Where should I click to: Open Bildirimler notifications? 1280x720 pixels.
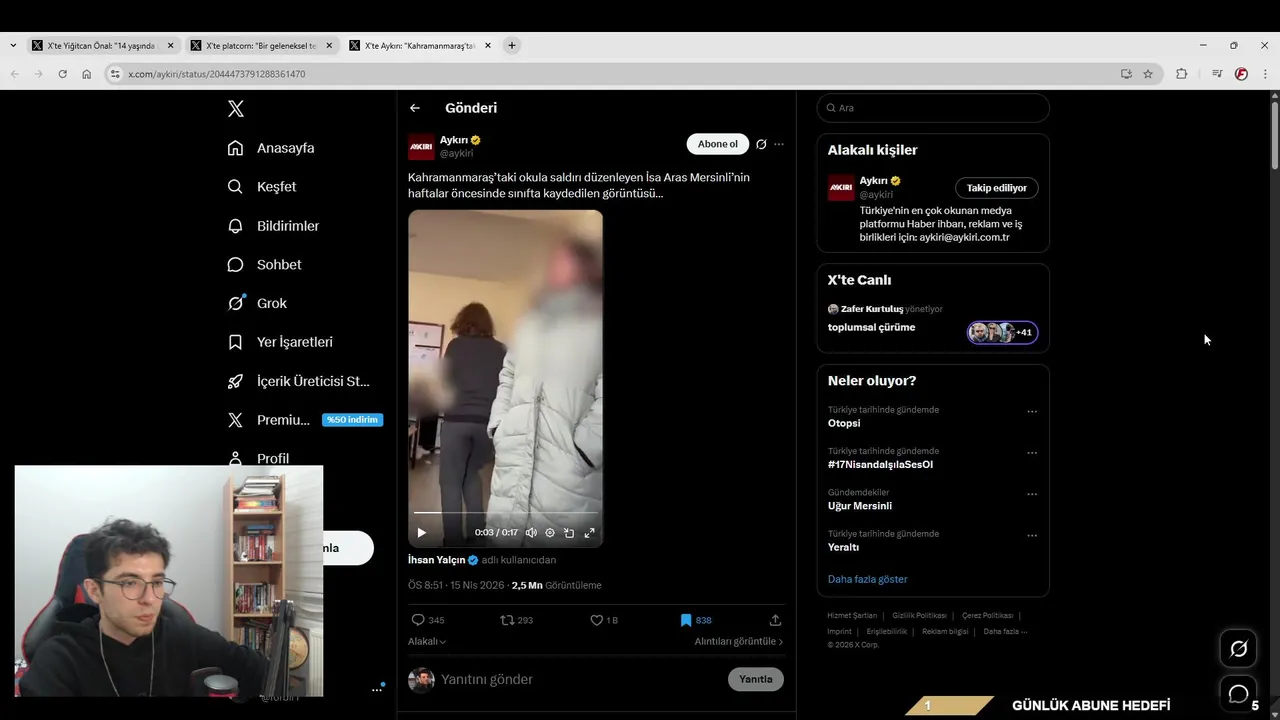pos(273,226)
